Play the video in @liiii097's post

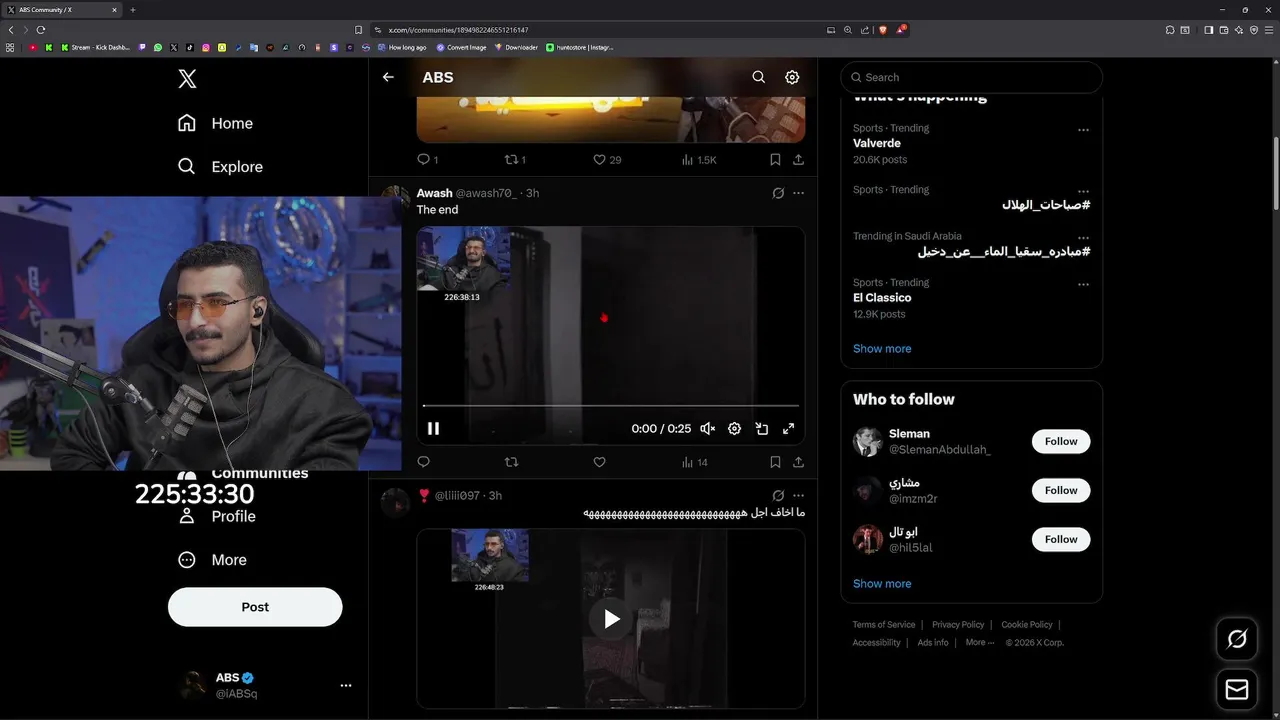tap(611, 619)
